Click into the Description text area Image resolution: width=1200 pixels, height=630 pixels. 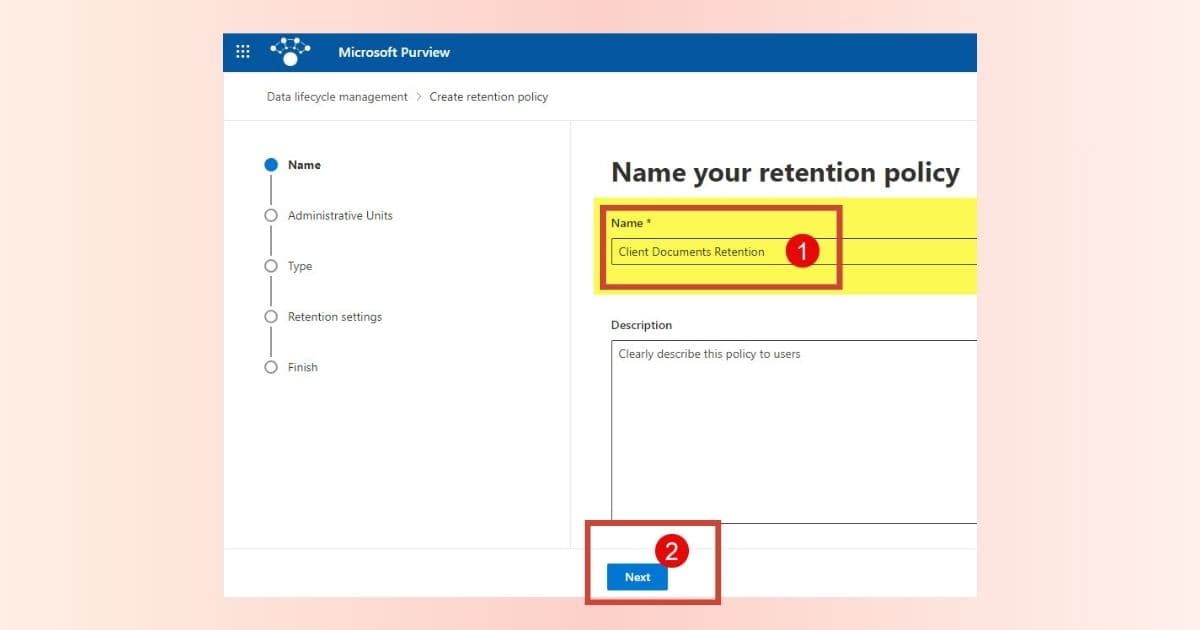pos(790,430)
